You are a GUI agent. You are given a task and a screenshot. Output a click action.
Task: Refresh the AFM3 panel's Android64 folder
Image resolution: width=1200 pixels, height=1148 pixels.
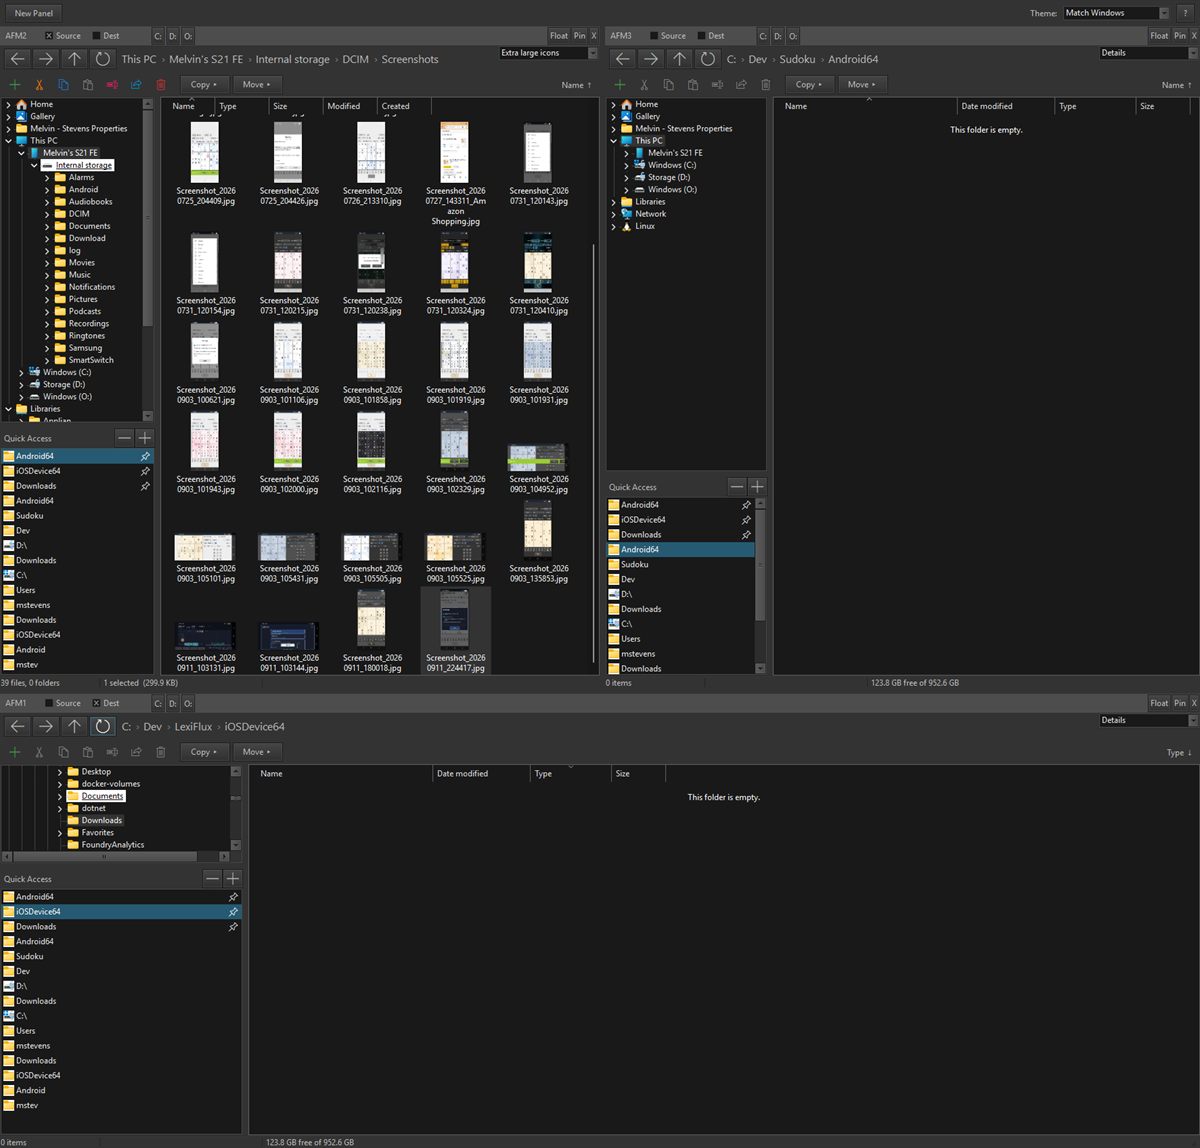pos(707,59)
